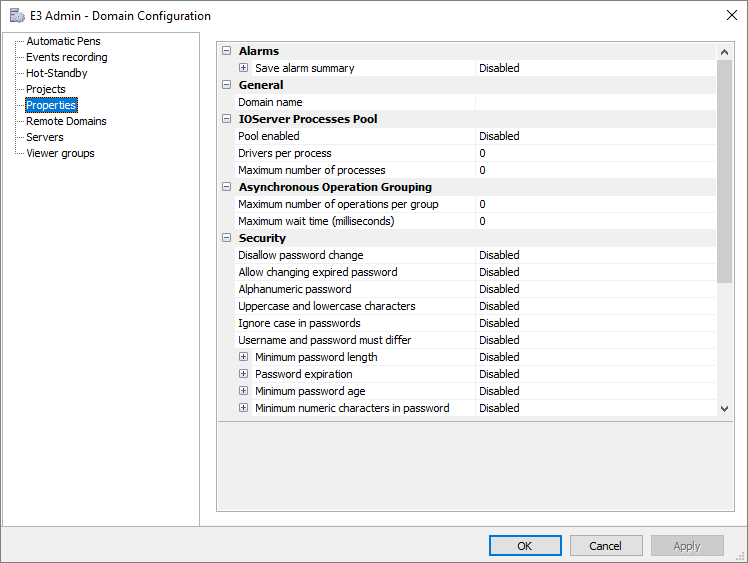Select the Allow changing expired password label
Screen dimensions: 748x563
318,272
